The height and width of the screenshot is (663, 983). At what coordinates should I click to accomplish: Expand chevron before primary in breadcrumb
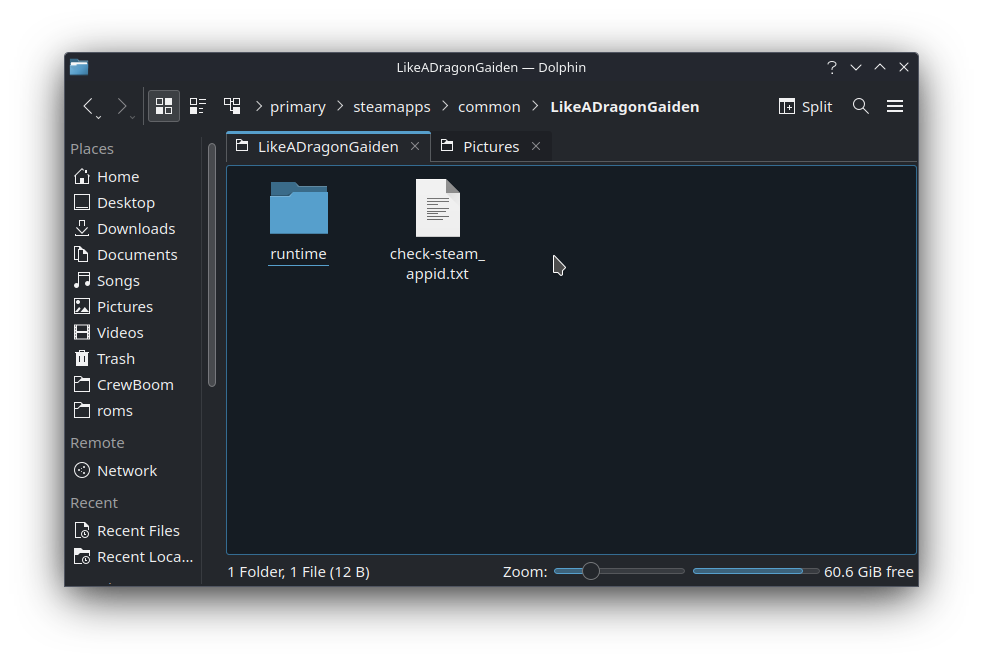[259, 107]
